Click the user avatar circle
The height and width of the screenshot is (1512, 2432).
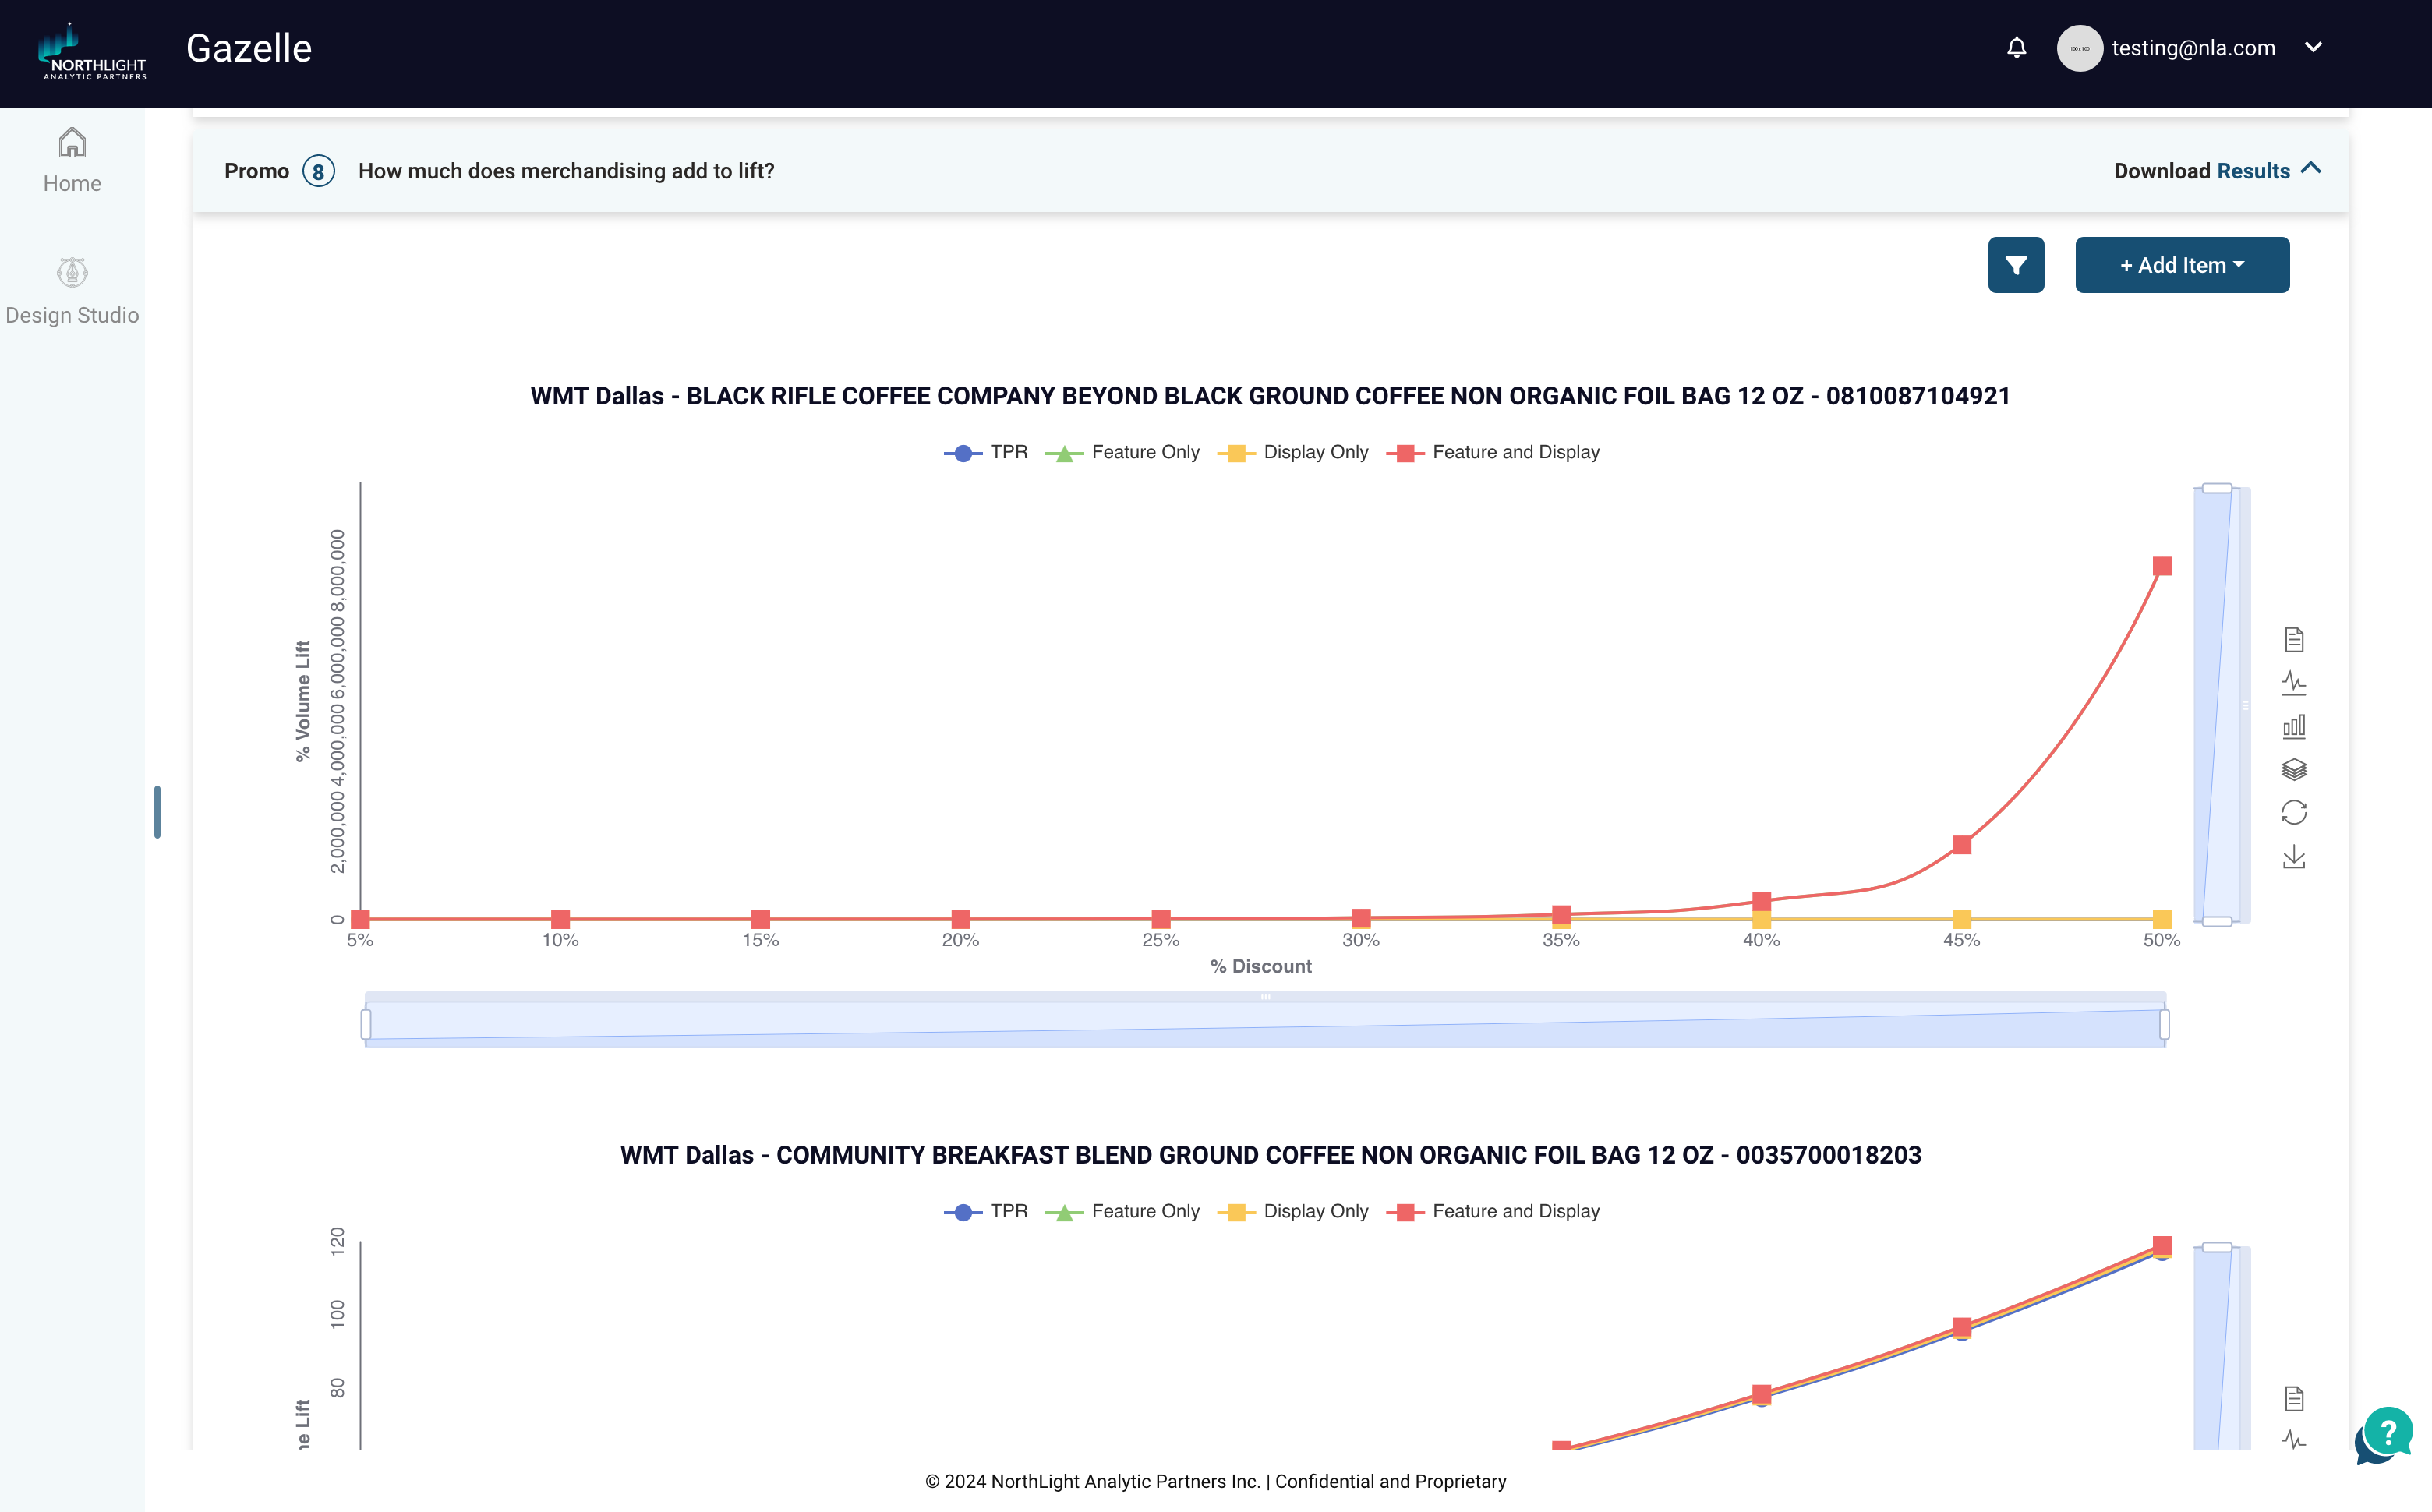[x=2079, y=48]
